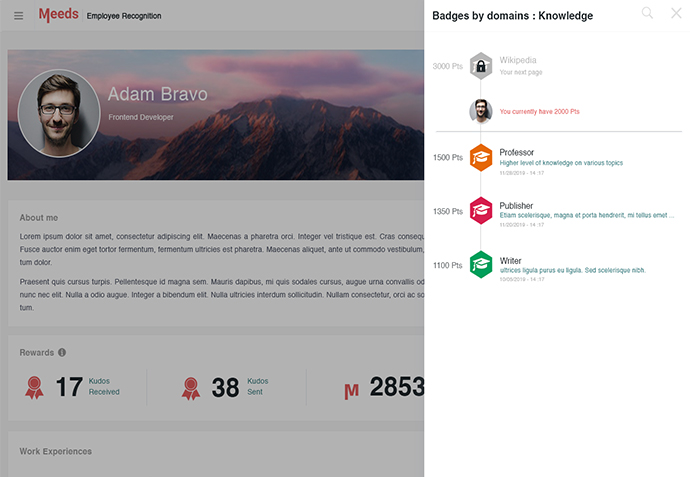Open the Kudos Sent link

click(257, 386)
